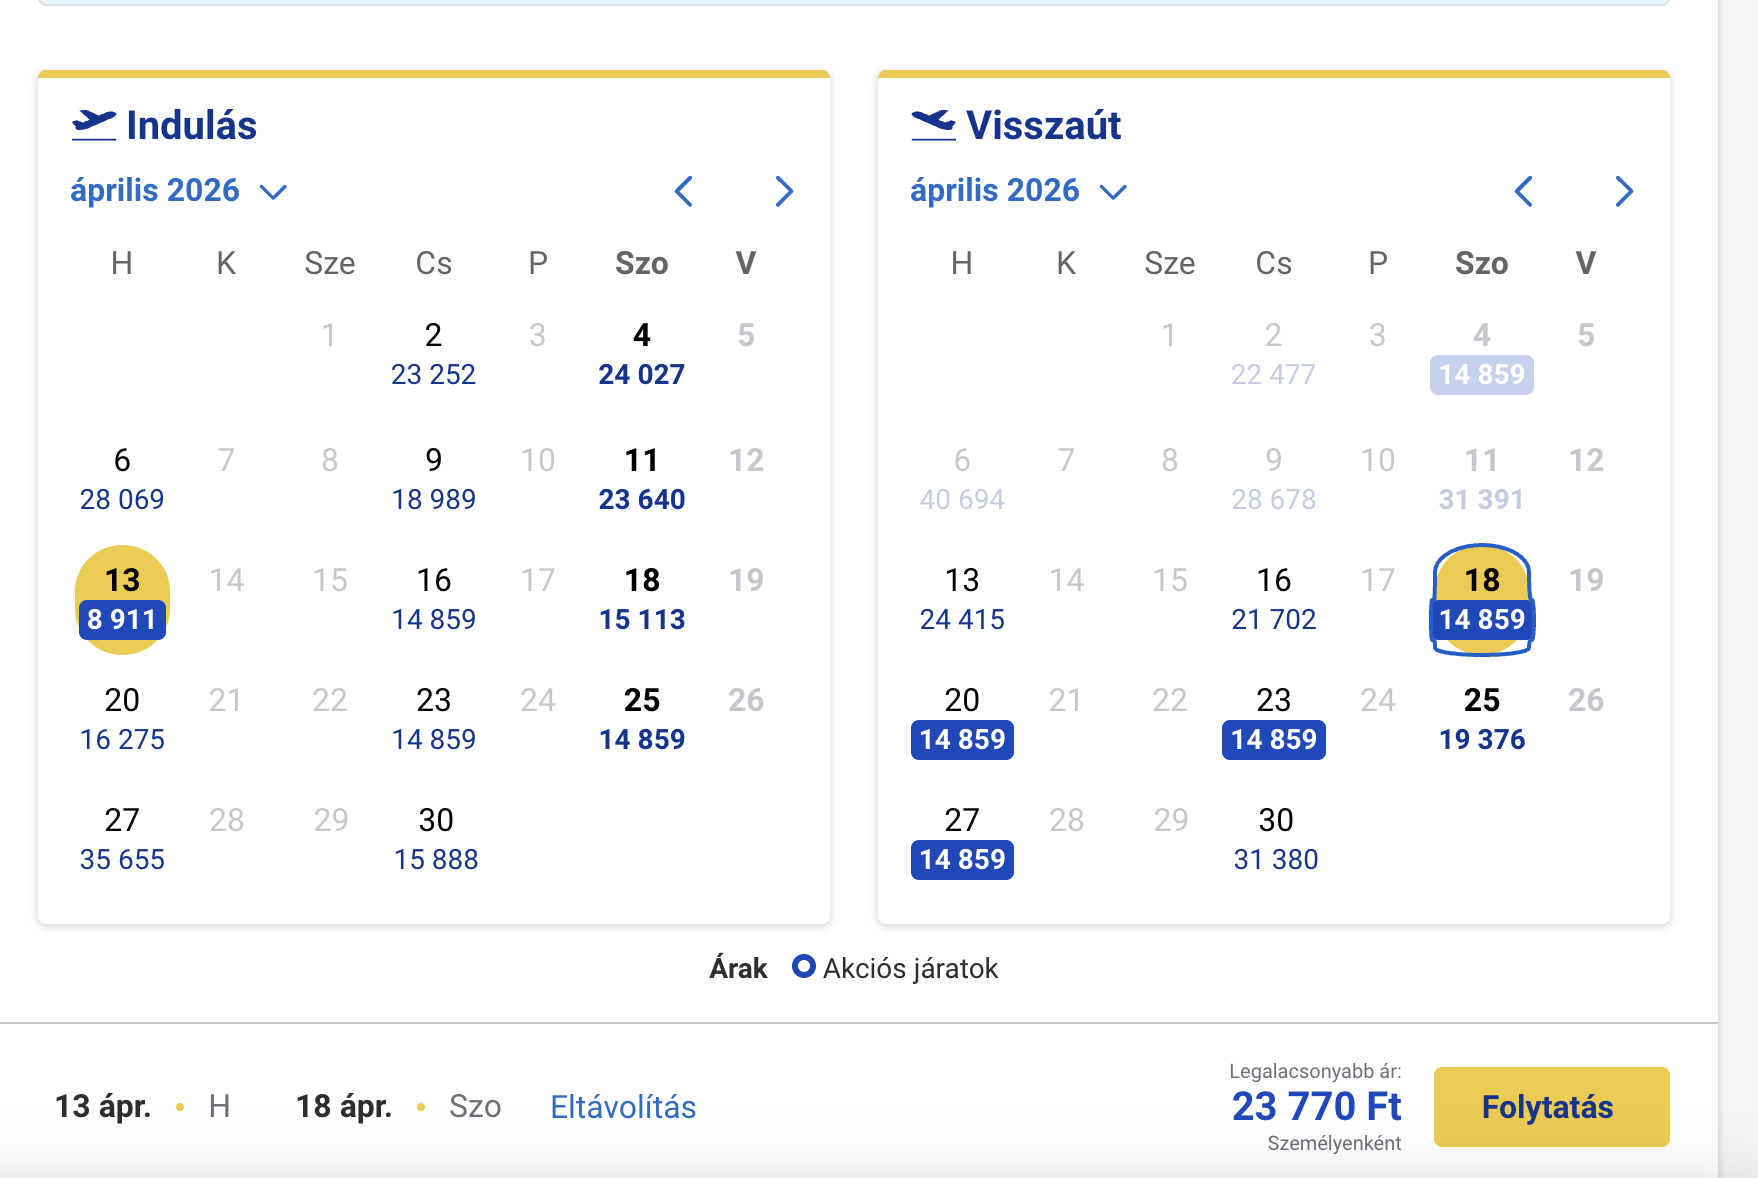Viewport: 1758px width, 1178px height.
Task: Click the Eltávolítás link
Action: (623, 1107)
